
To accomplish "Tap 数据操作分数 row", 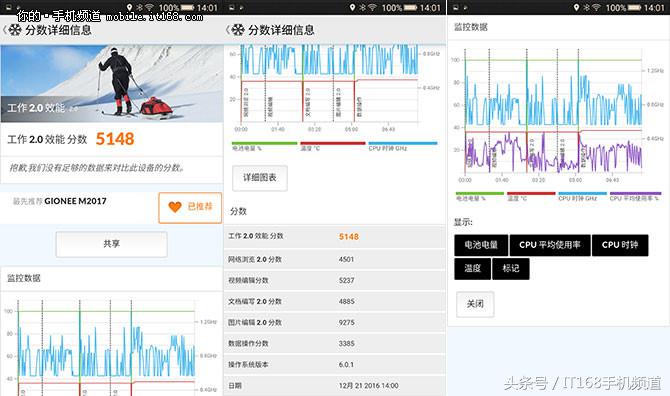I will (x=335, y=343).
